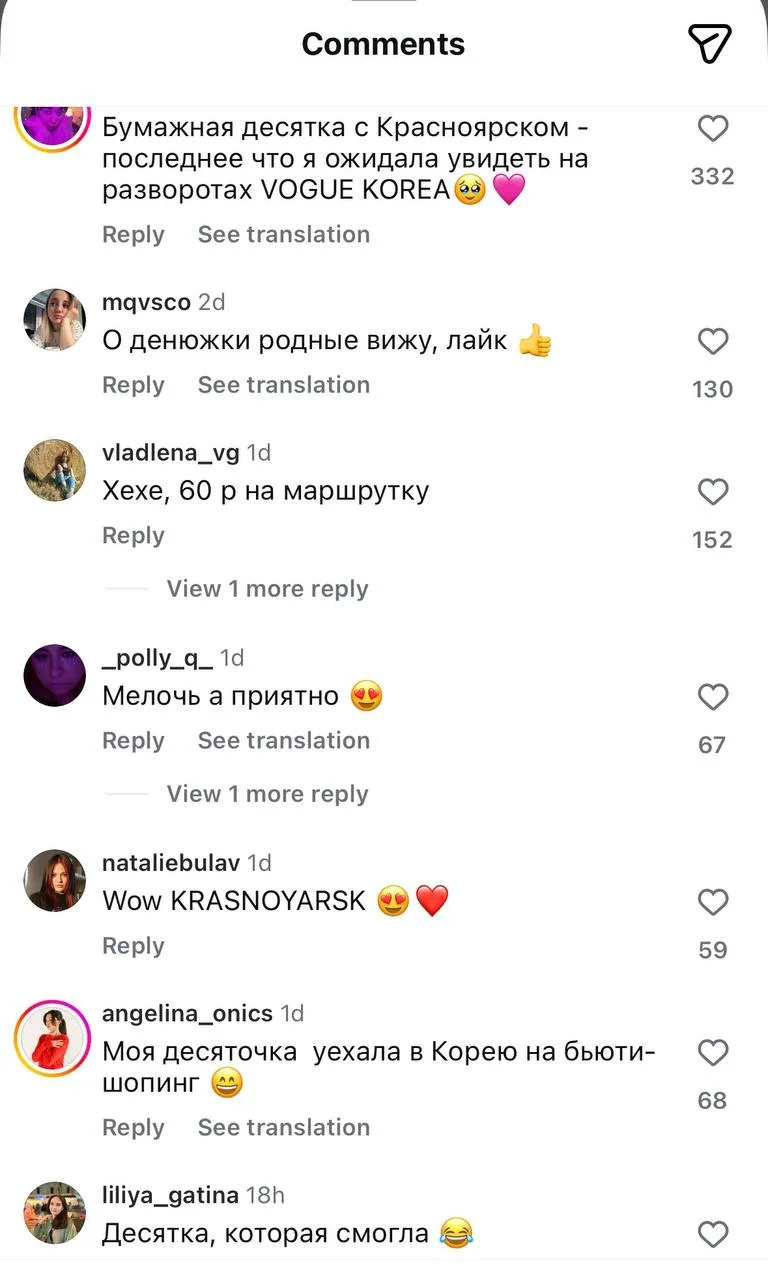
Task: Like mqvsco's comment with the heart
Action: pos(713,342)
